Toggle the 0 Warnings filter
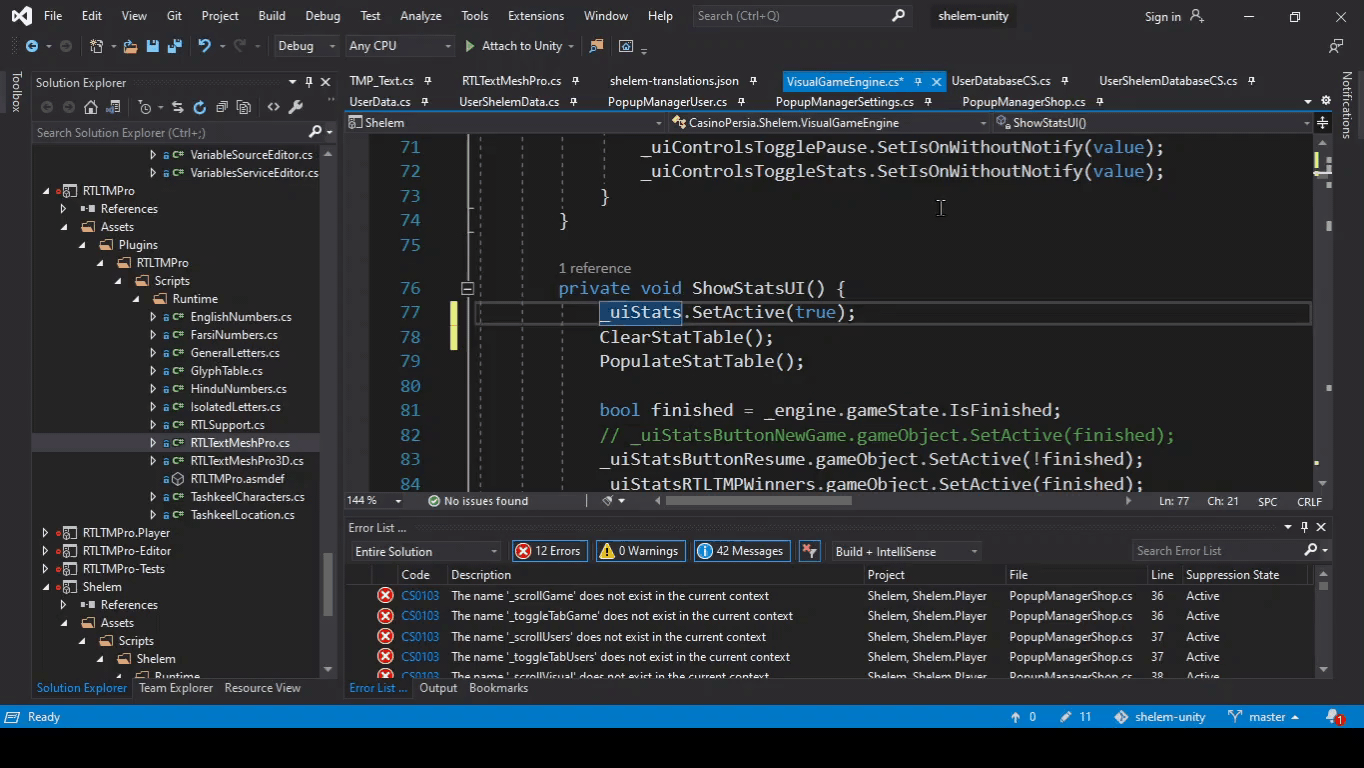Viewport: 1364px width, 768px height. pyautogui.click(x=639, y=551)
